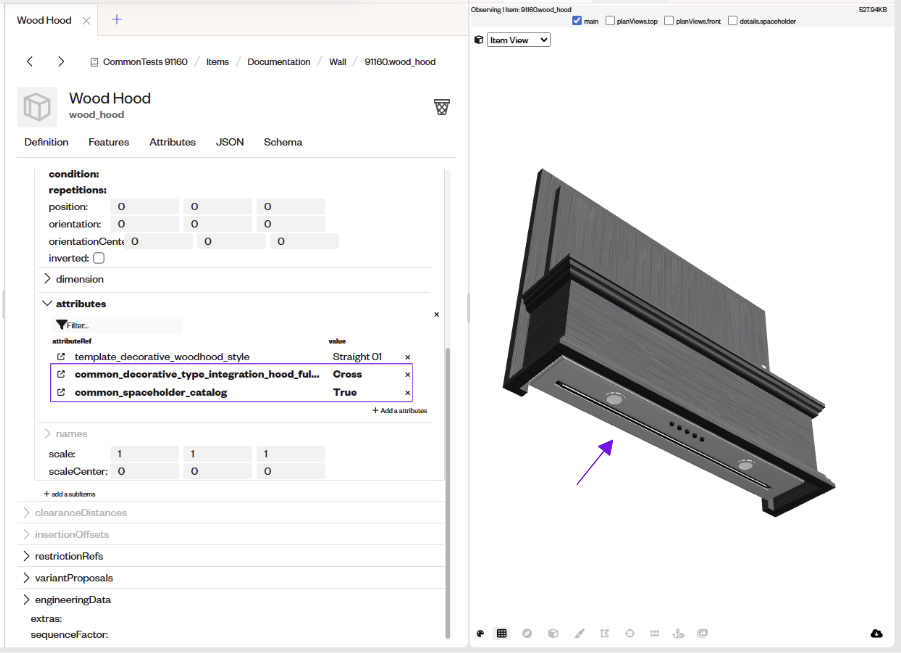Remove the common_spaceholder_catalog attribute

coord(408,393)
